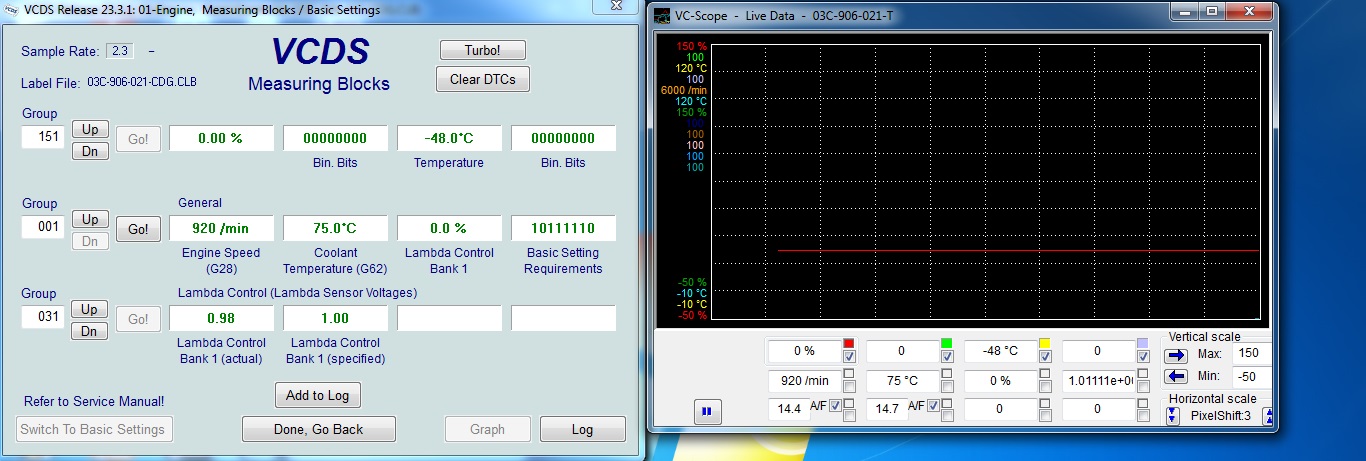
Task: Click the red channel color swatch
Action: [x=849, y=343]
